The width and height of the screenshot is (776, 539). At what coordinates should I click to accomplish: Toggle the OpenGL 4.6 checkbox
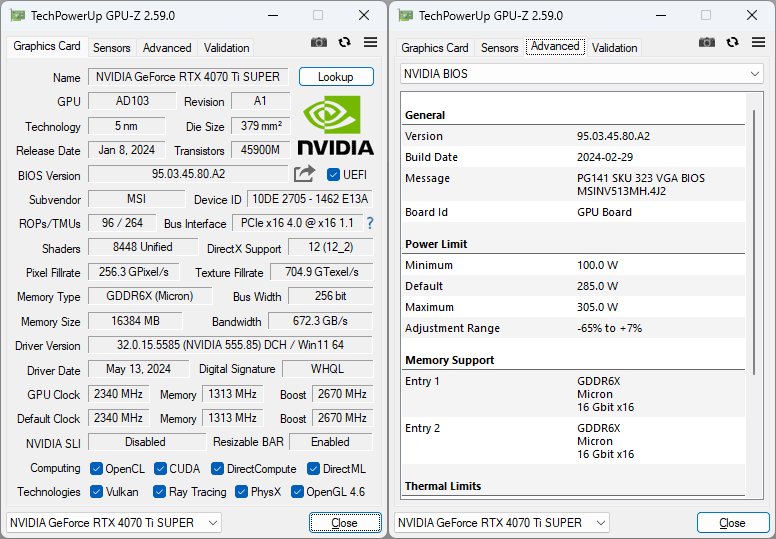pos(297,491)
